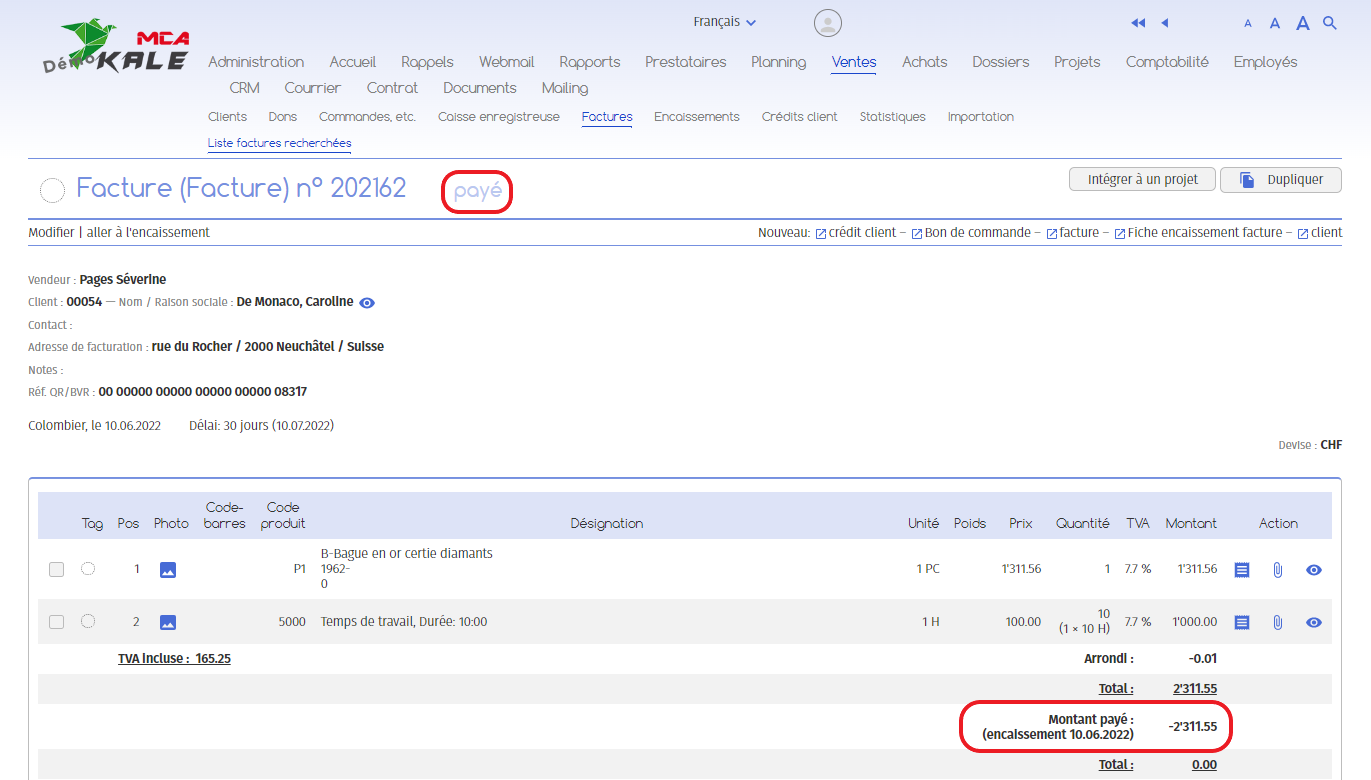Switch to the Statistiques sub-tab

pyautogui.click(x=892, y=117)
